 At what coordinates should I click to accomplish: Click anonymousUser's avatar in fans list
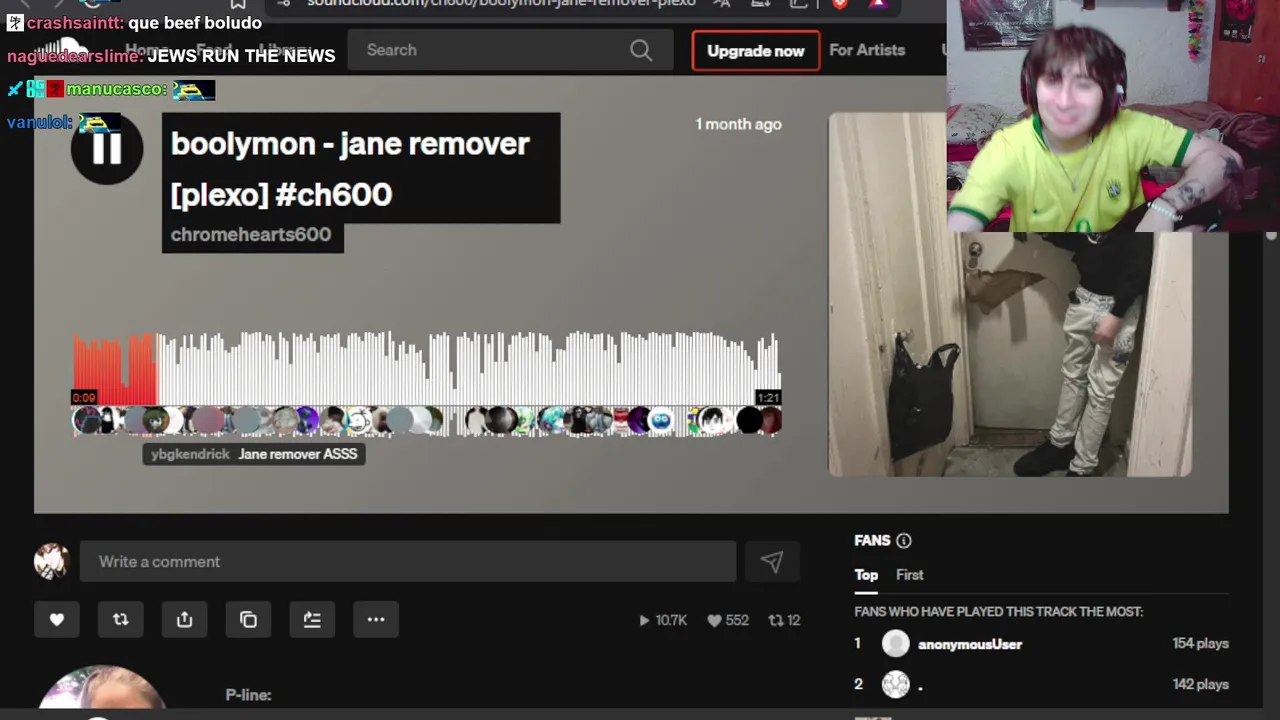tap(896, 644)
